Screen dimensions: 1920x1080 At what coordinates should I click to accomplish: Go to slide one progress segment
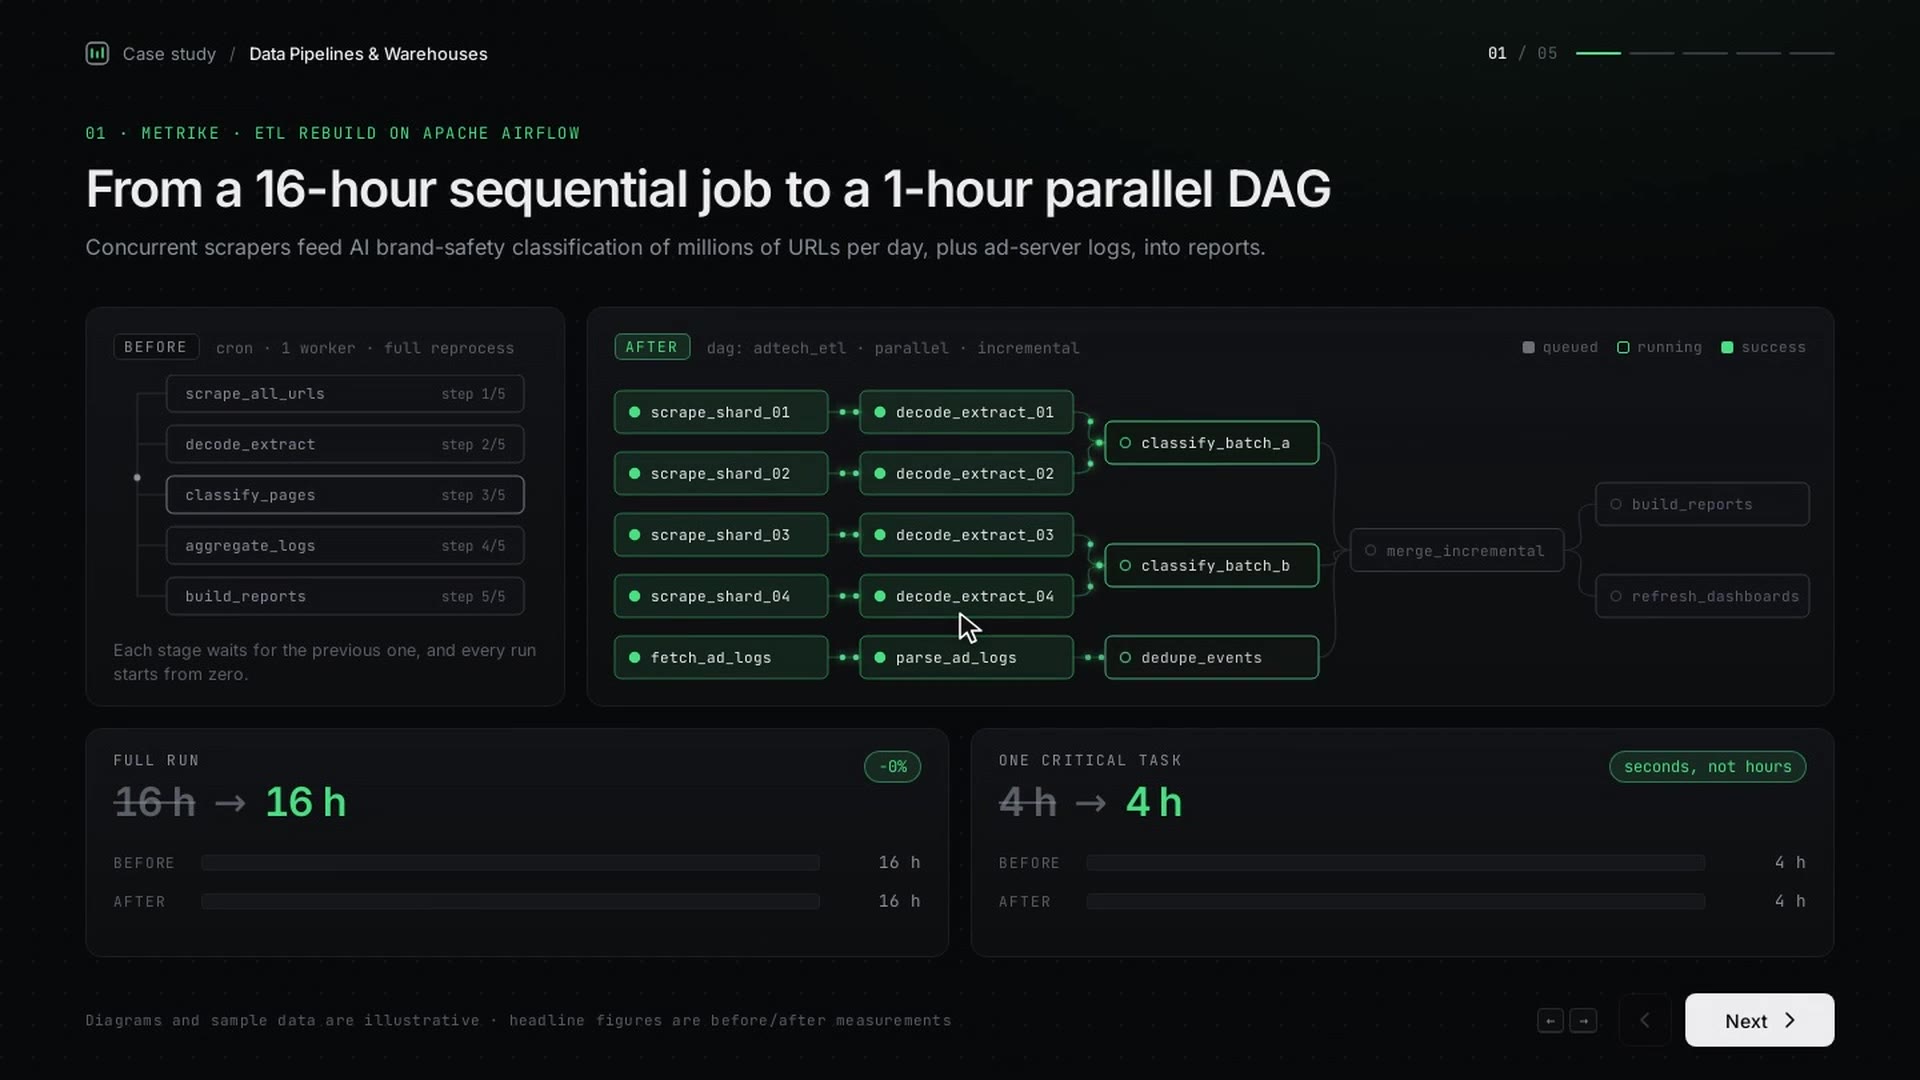pos(1598,53)
